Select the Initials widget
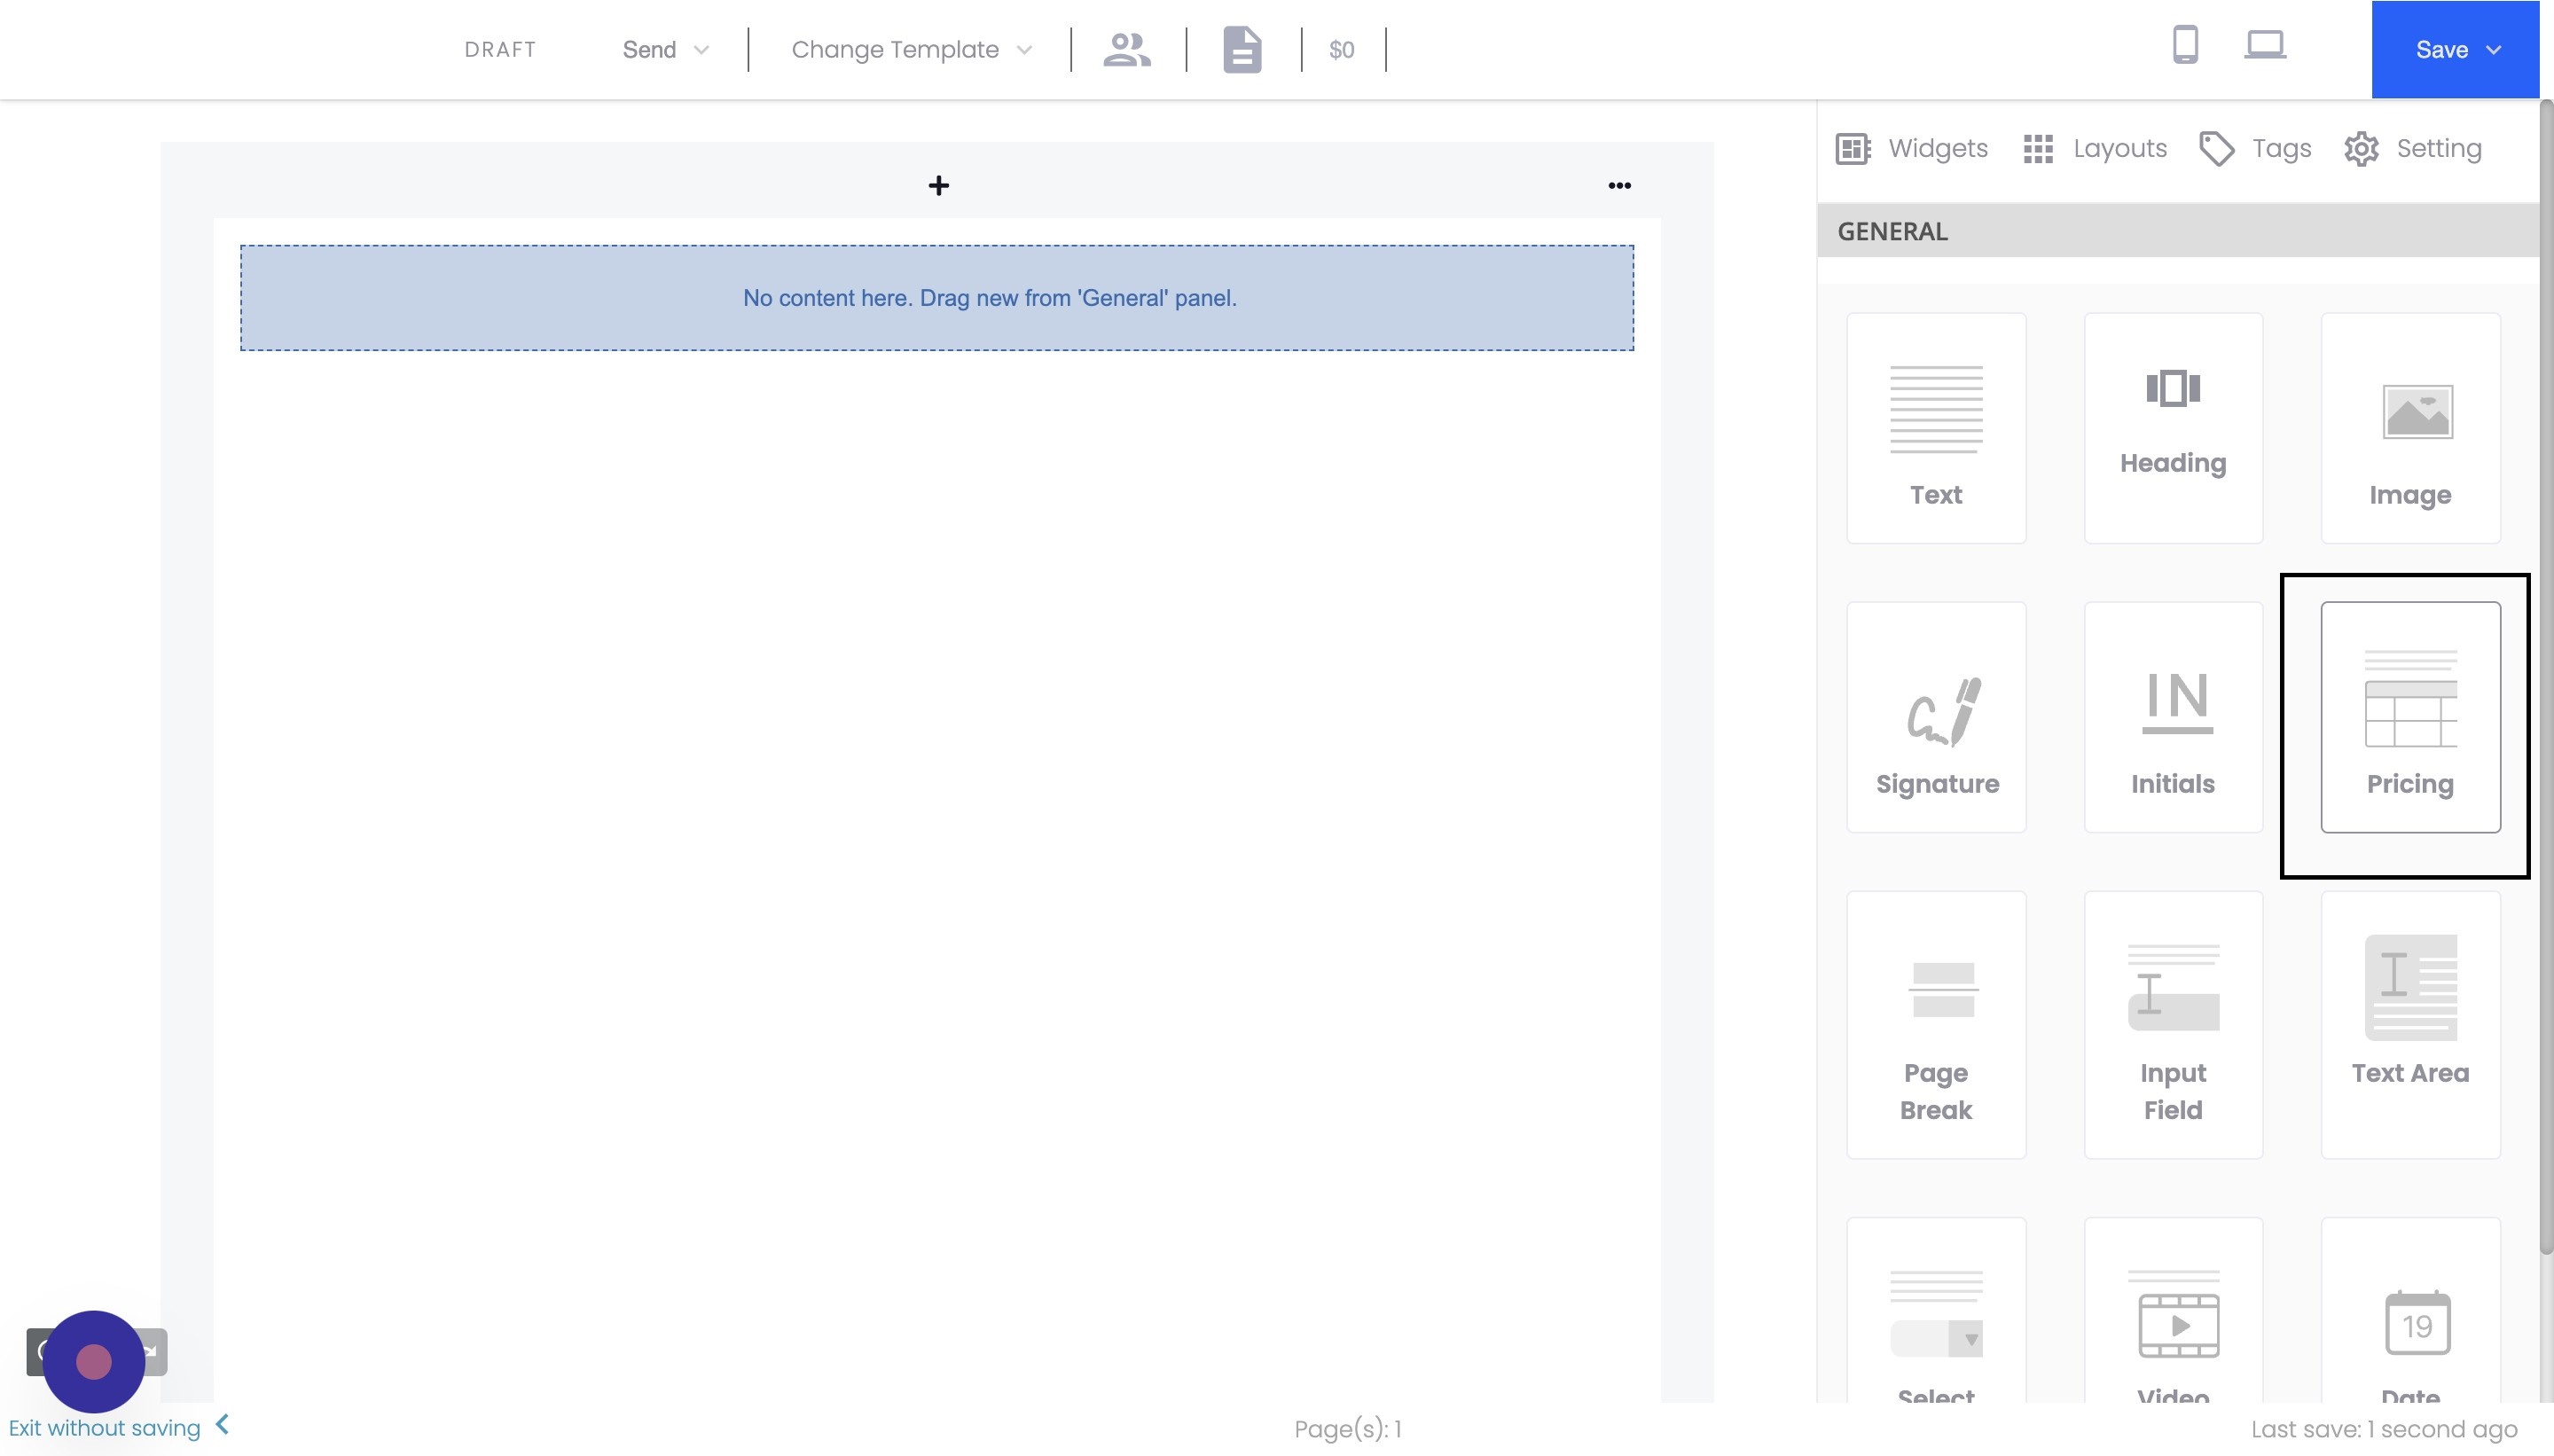 2172,717
